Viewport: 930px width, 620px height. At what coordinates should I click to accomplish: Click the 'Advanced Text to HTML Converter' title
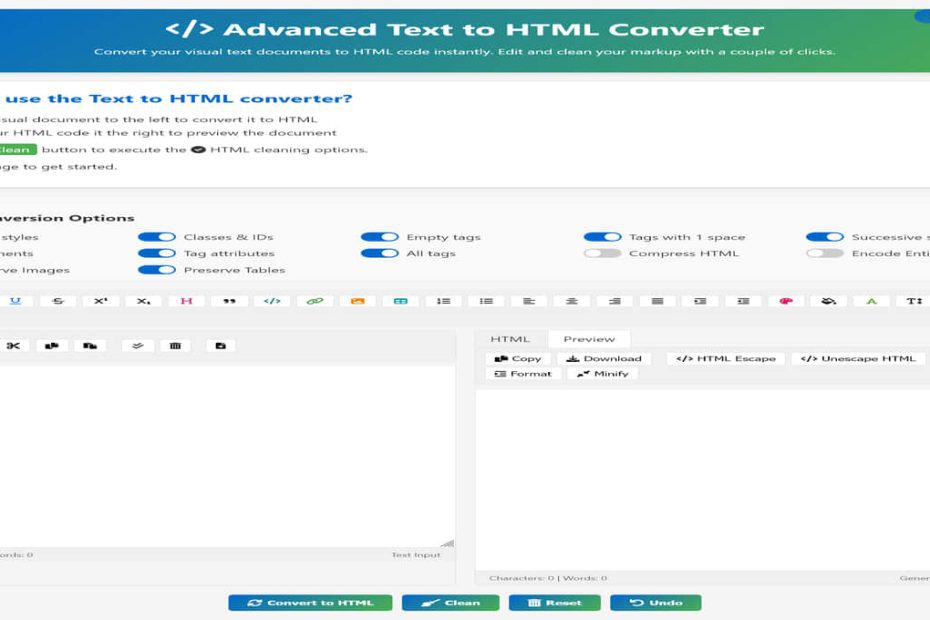(x=493, y=29)
